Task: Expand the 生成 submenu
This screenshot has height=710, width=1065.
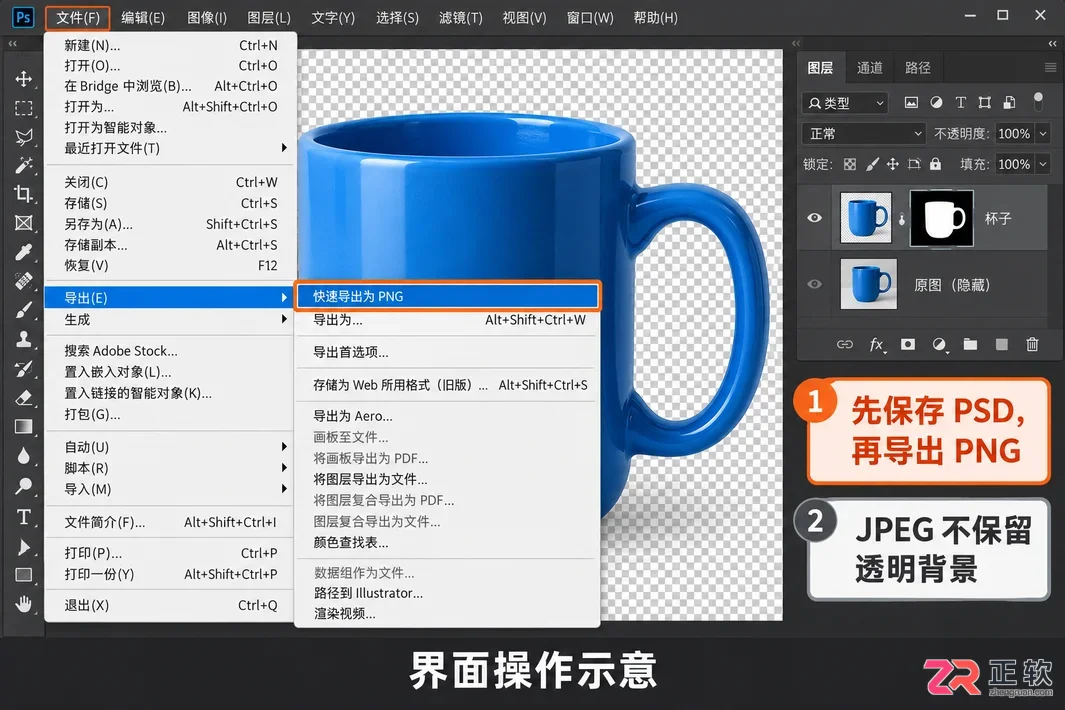Action: (x=170, y=319)
